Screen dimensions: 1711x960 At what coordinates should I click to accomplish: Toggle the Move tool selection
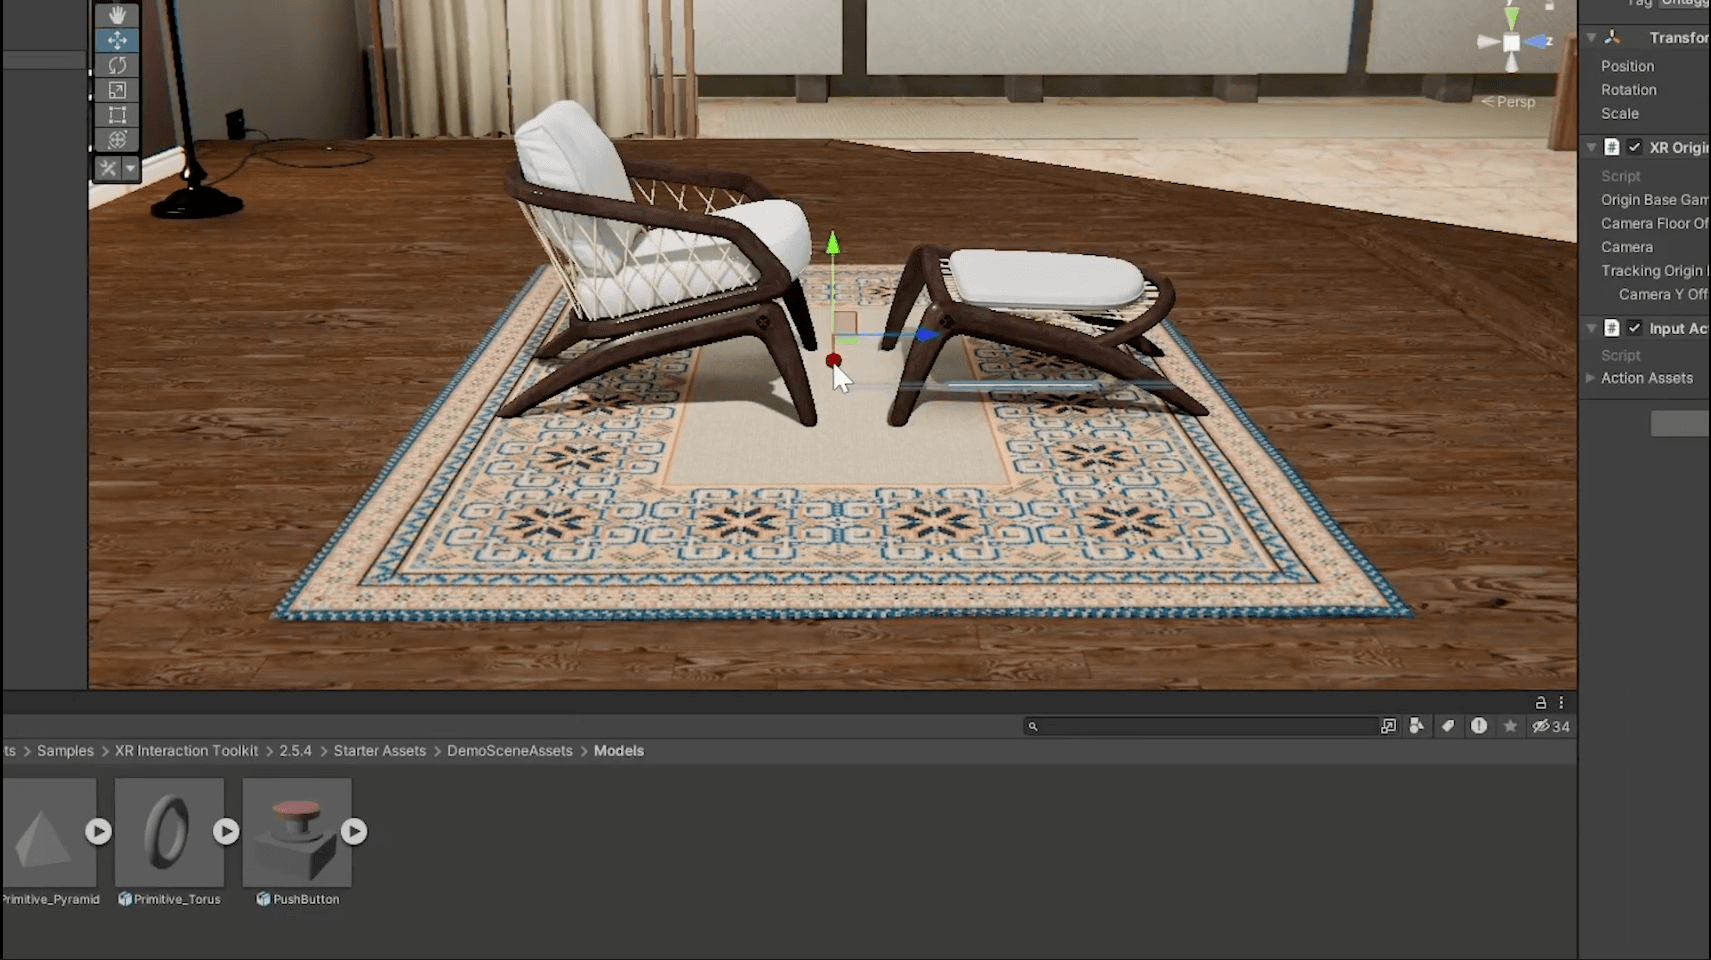pyautogui.click(x=117, y=40)
